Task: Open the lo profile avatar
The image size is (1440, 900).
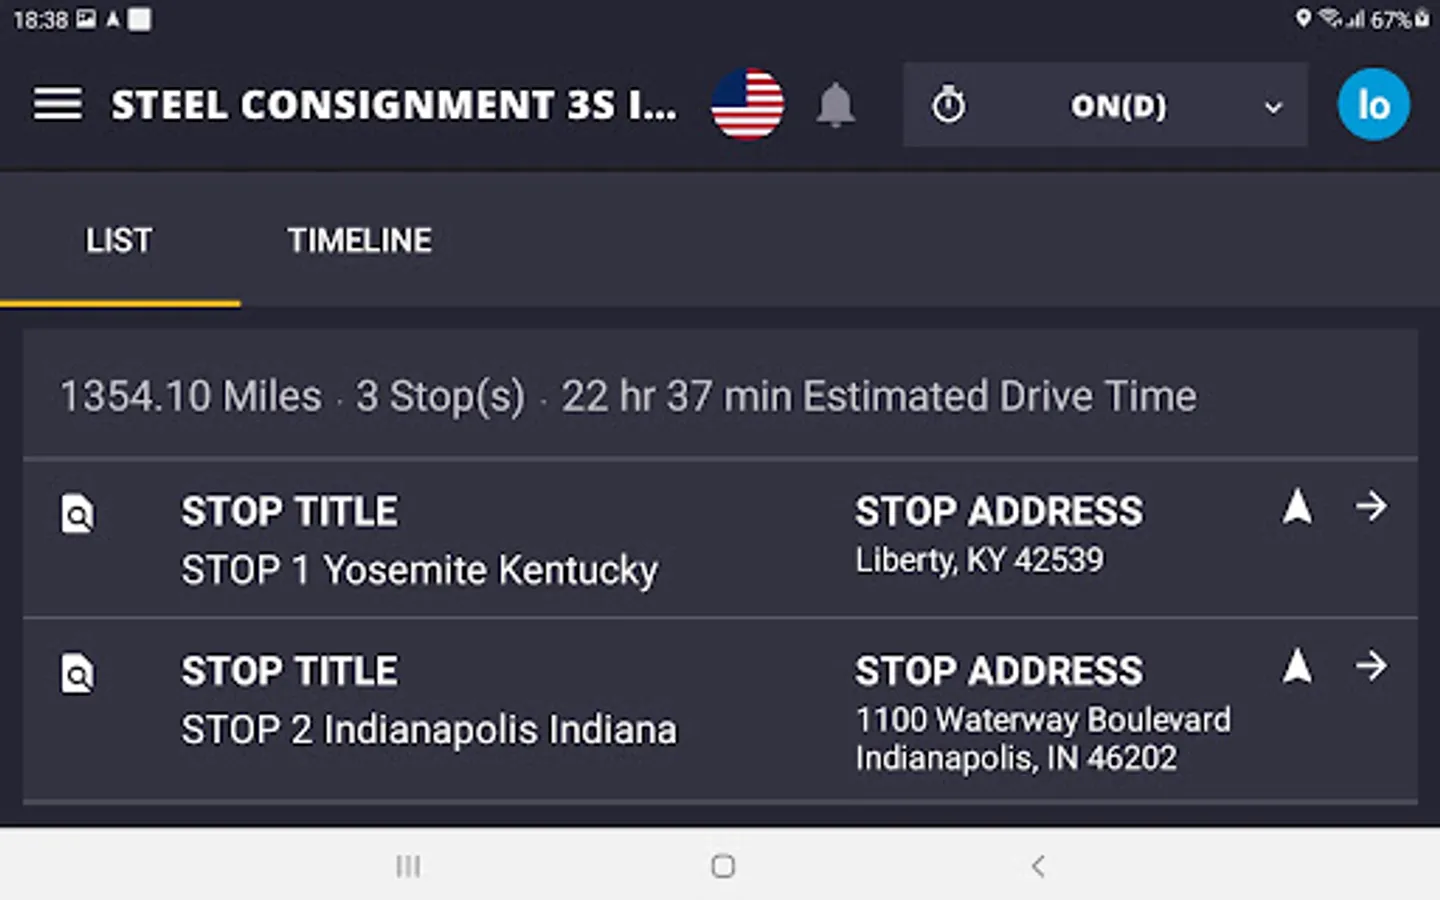Action: [x=1373, y=104]
